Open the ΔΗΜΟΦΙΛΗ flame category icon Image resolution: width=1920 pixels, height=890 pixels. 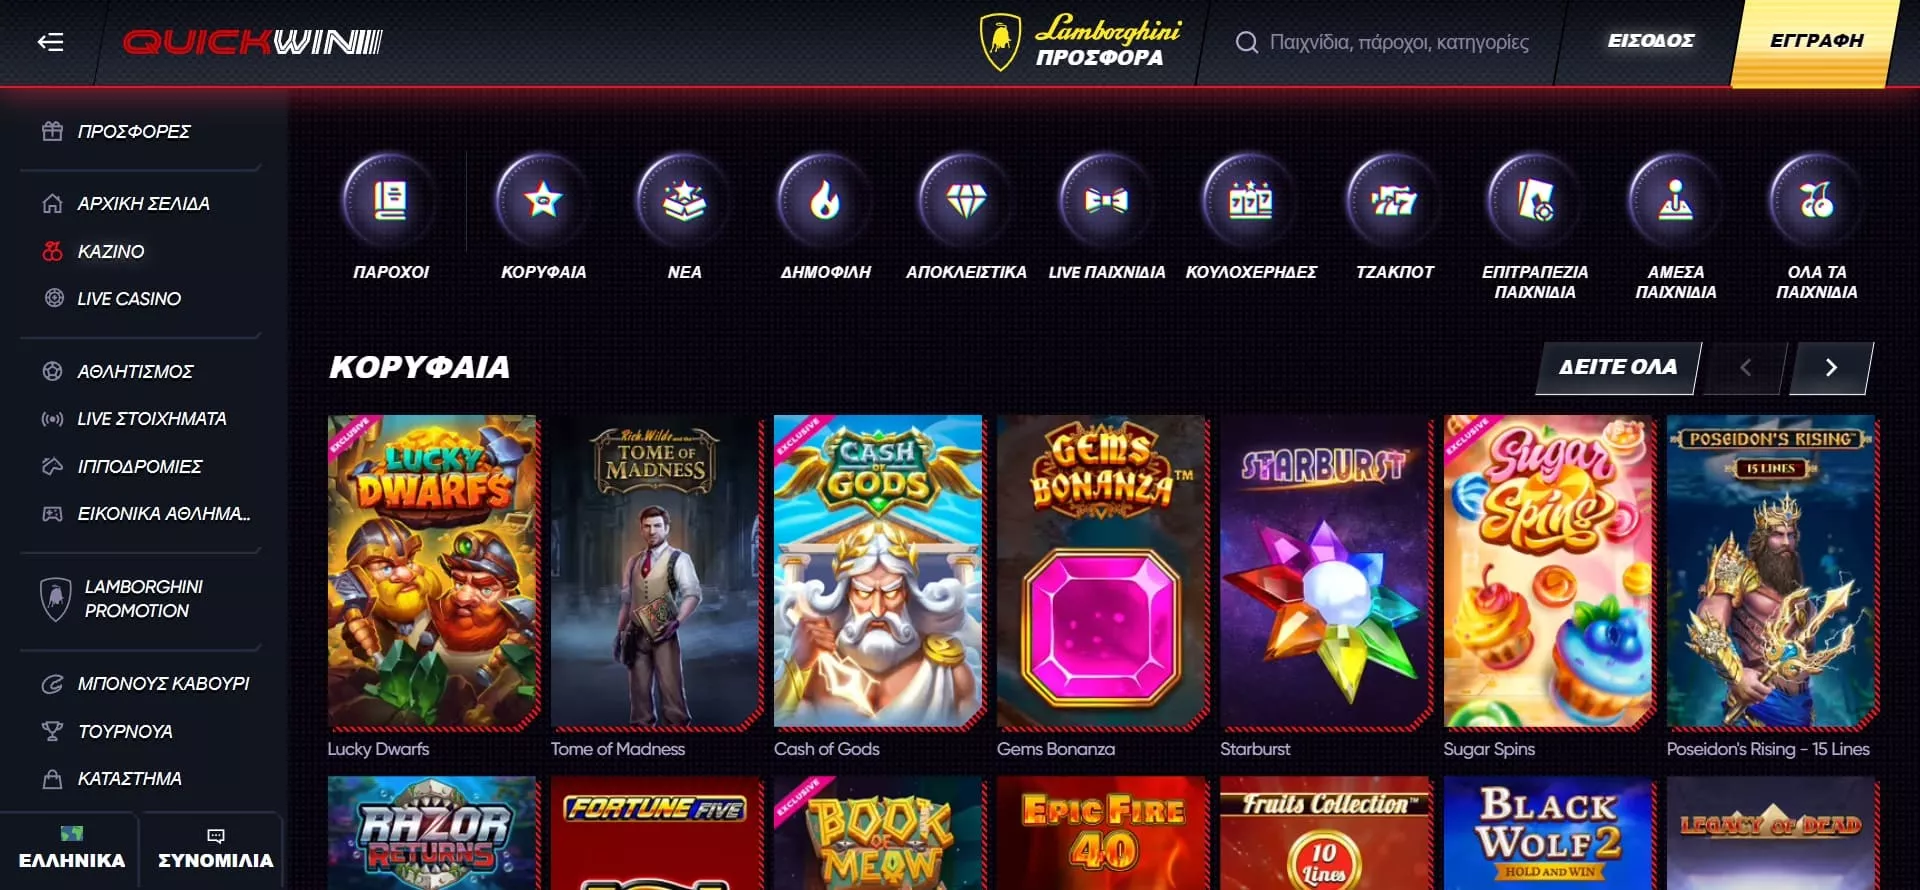pos(825,201)
